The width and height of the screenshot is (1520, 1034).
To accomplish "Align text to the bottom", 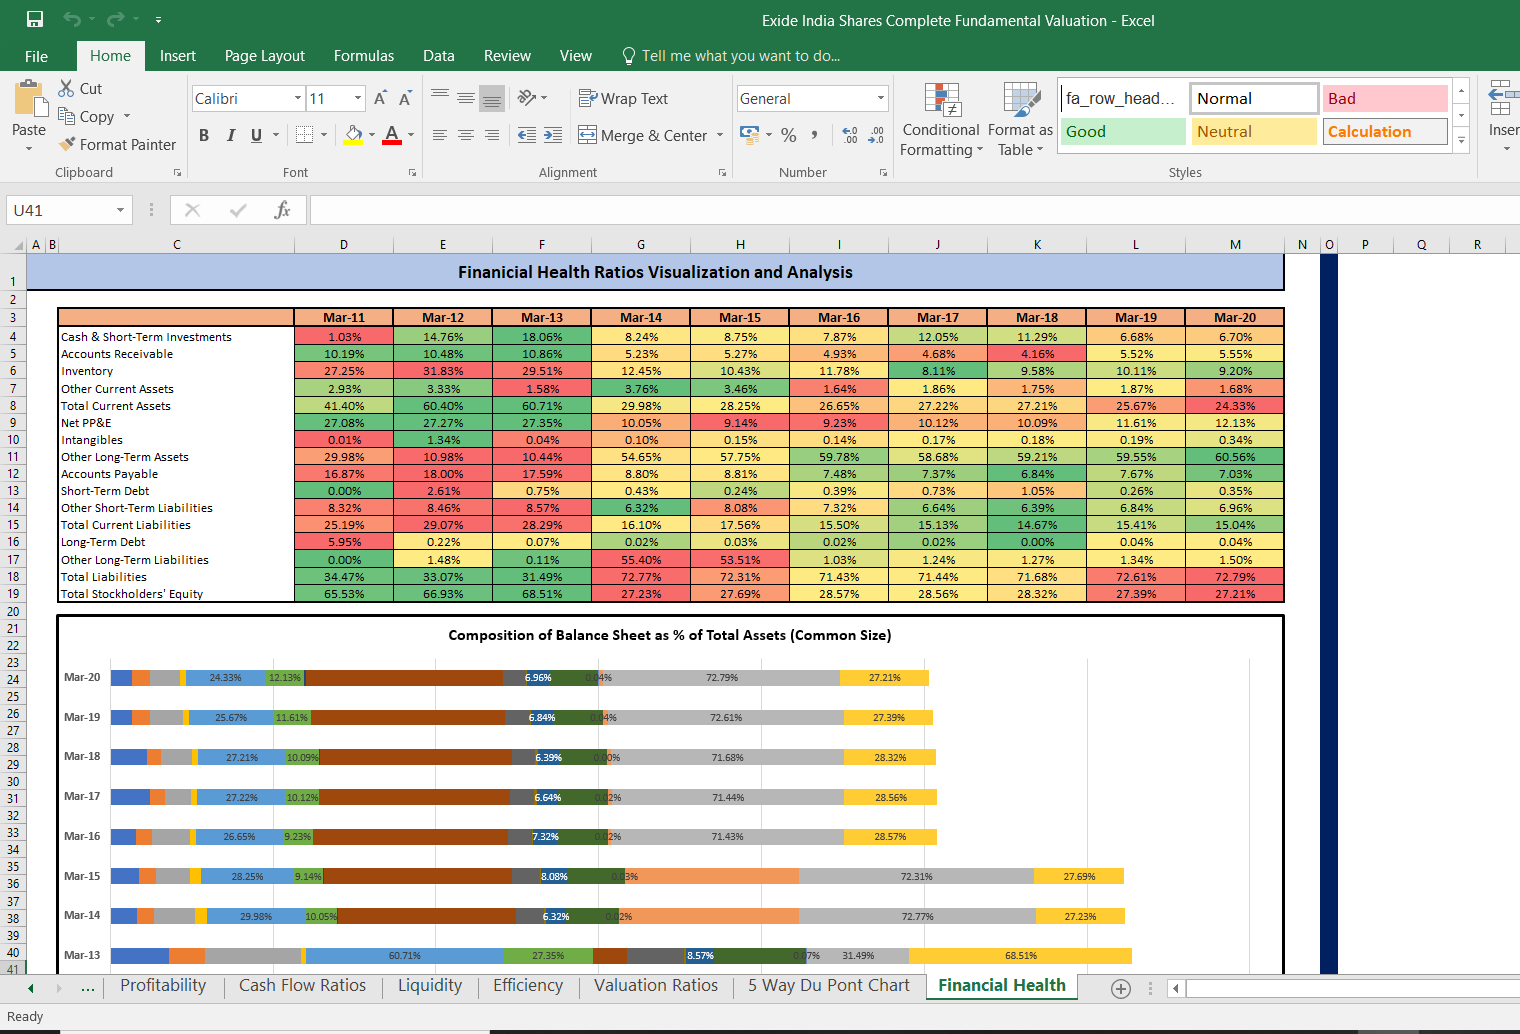I will 491,98.
